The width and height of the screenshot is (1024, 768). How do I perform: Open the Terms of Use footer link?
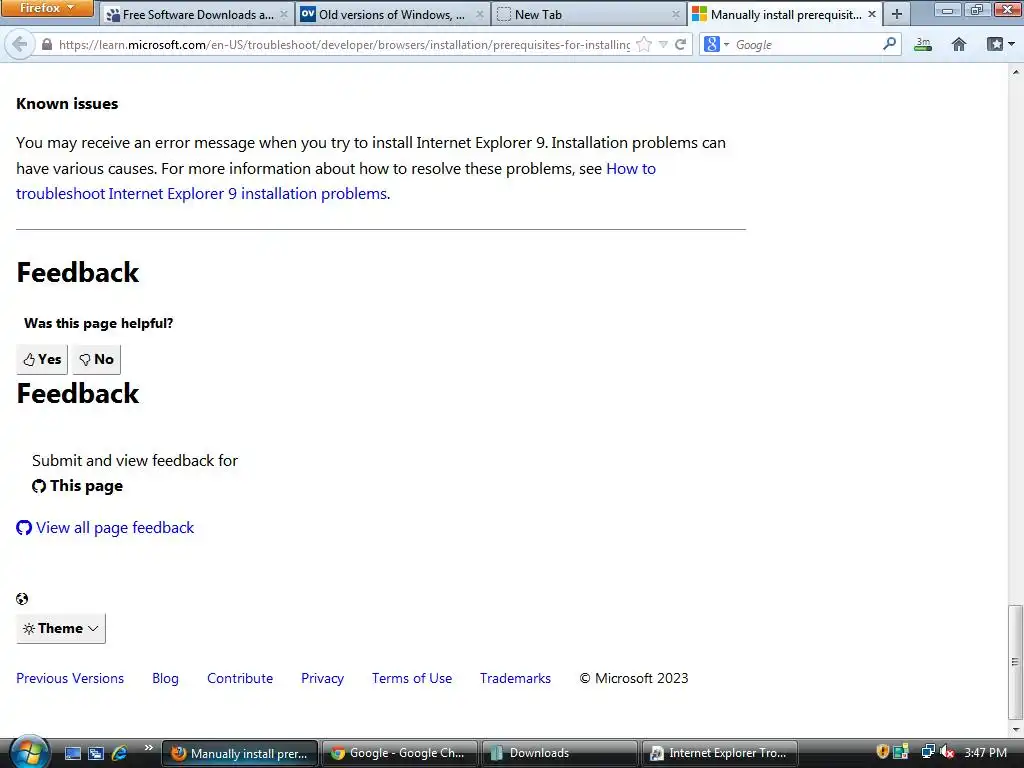411,678
